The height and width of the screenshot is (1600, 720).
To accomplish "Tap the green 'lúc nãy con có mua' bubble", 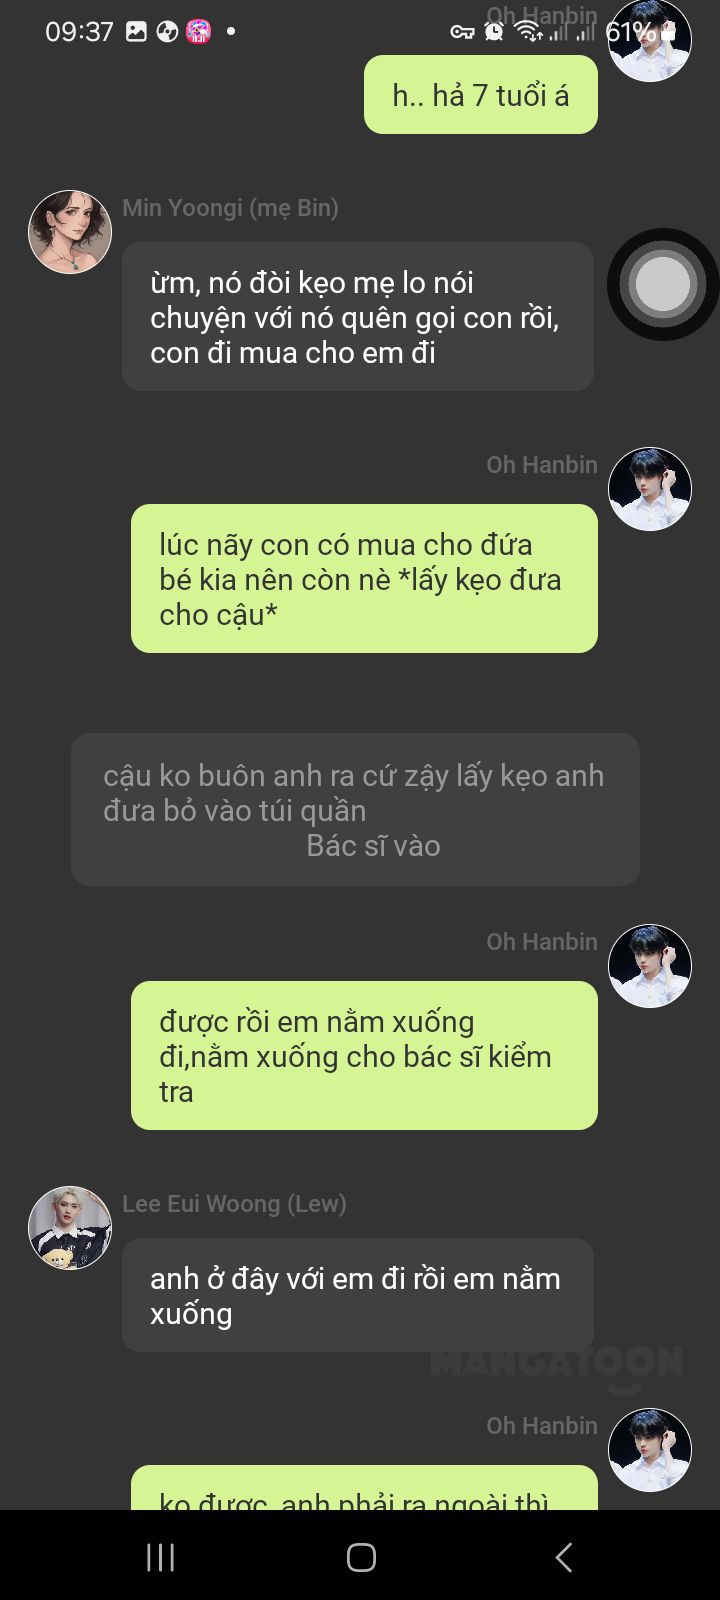I will click(x=364, y=579).
